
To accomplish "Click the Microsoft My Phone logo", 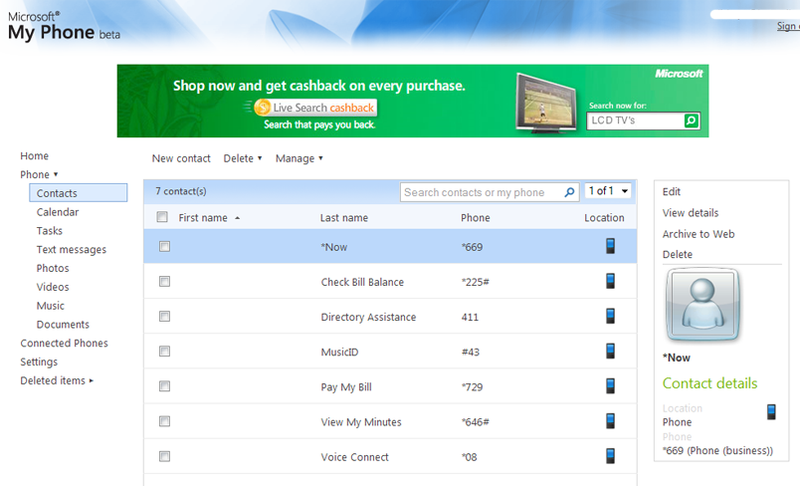I will (64, 26).
